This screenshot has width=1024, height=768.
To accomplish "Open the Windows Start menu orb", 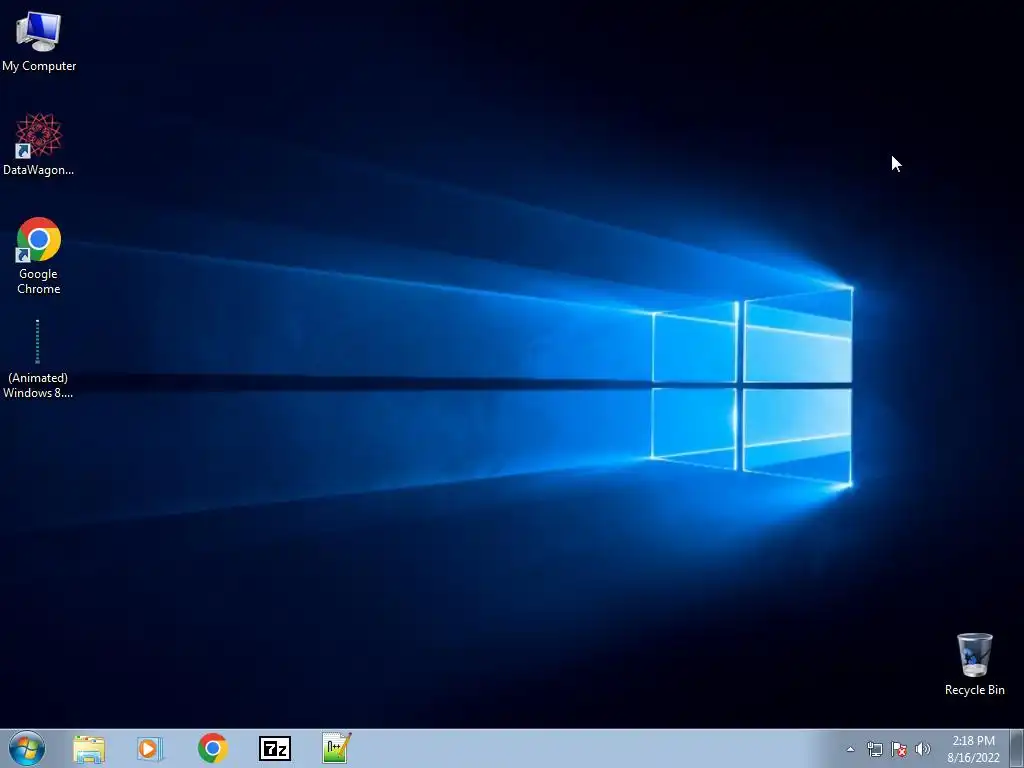I will tap(27, 748).
